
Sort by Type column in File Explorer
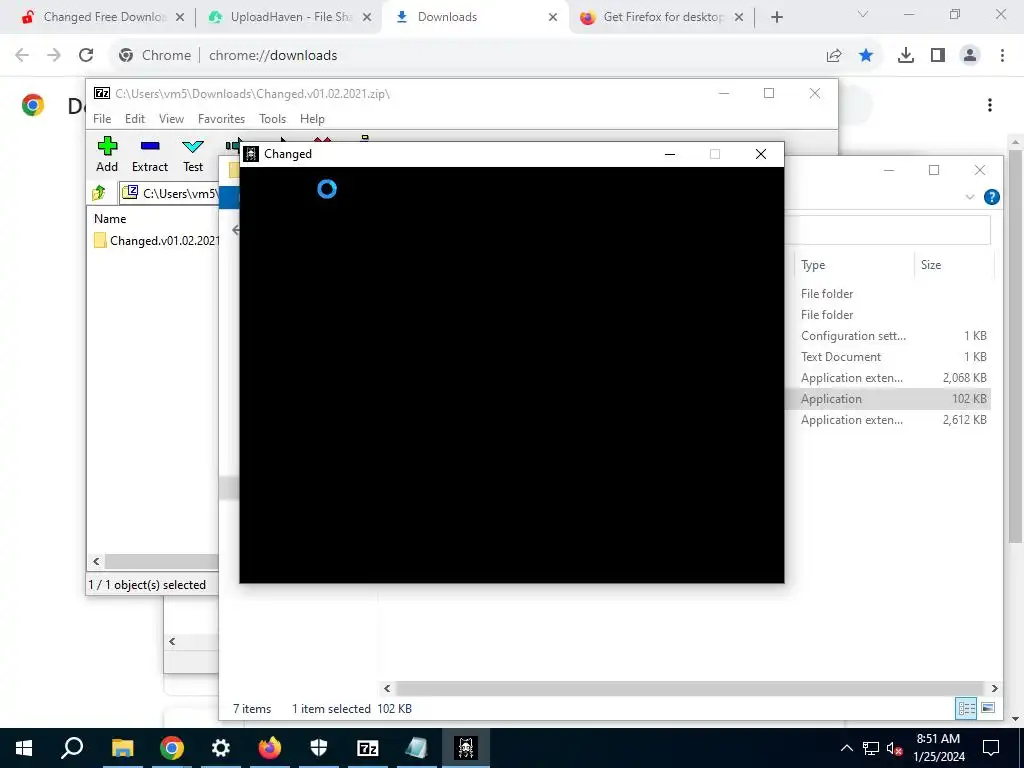click(x=813, y=264)
